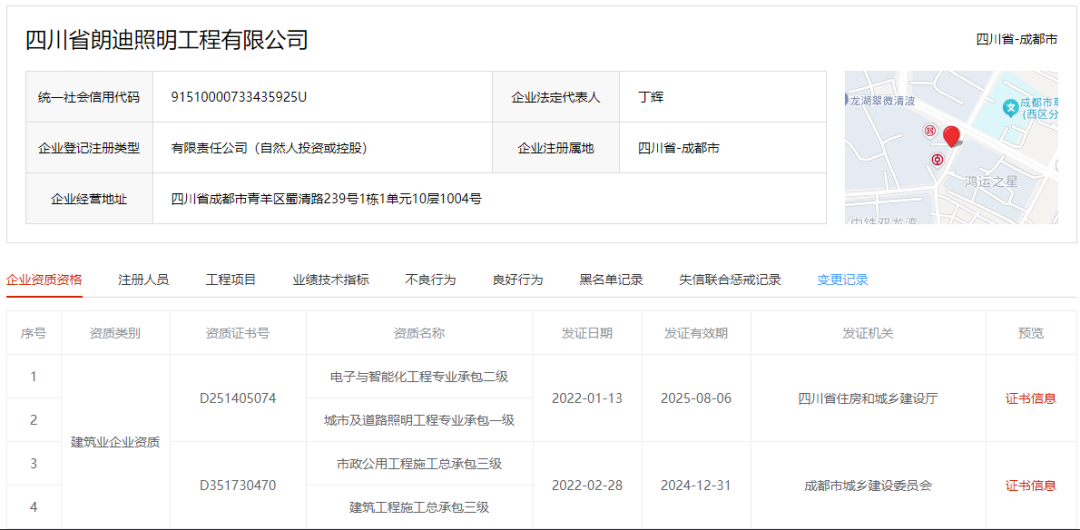1080x530 pixels.
Task: Click certificate number D351730470
Action: click(238, 485)
